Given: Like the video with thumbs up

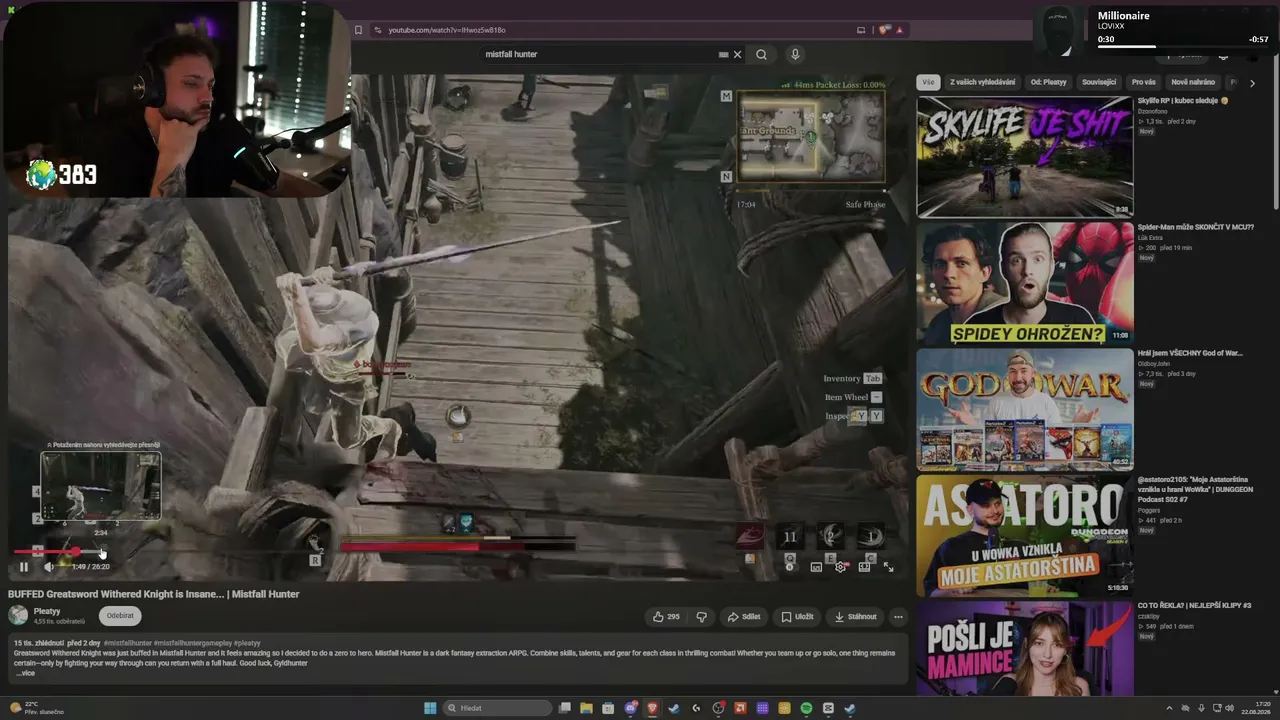Looking at the screenshot, I should (666, 617).
